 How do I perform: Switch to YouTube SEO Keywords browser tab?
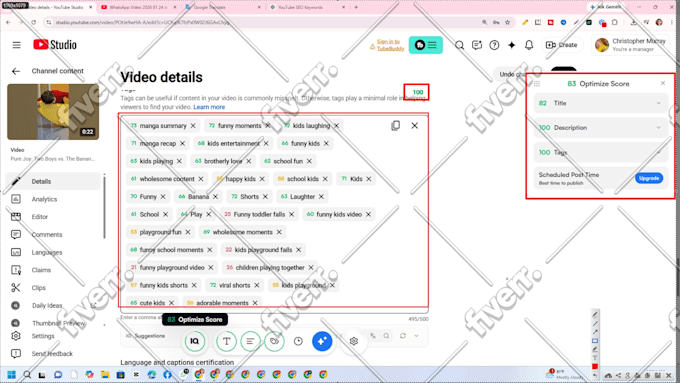(307, 7)
